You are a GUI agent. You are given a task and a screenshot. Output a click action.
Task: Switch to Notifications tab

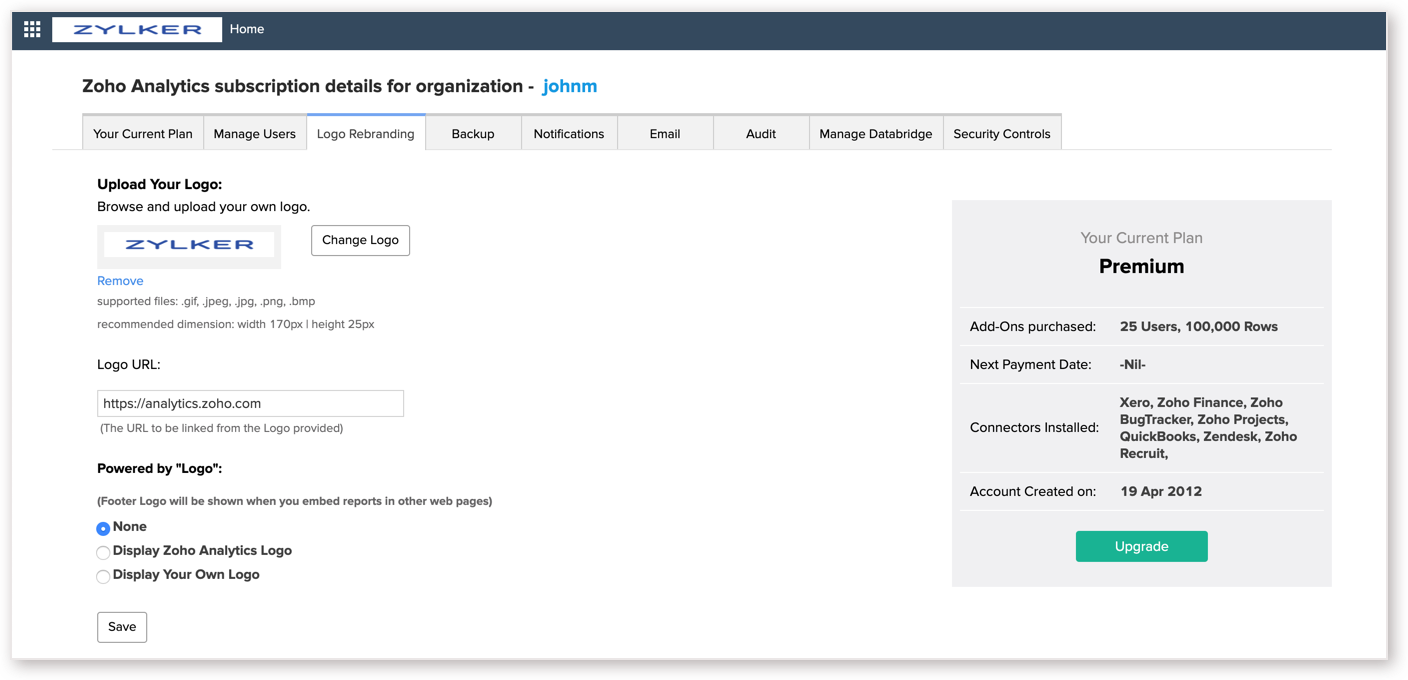(x=569, y=133)
